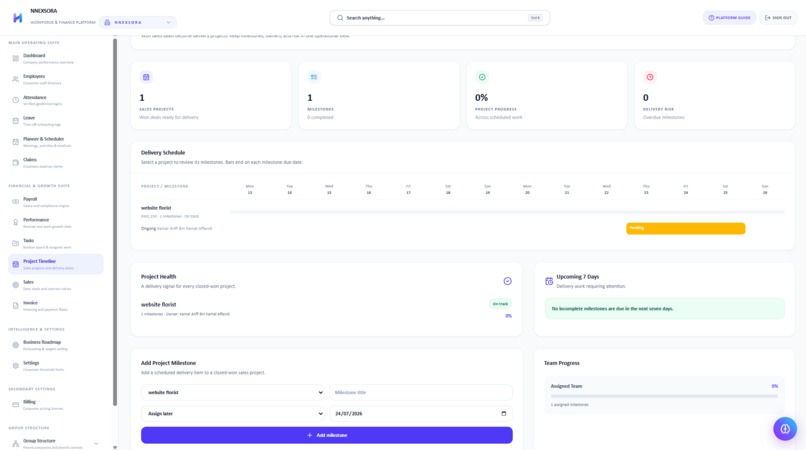Expand the Group Structure chevron
This screenshot has width=806, height=450.
(96, 443)
